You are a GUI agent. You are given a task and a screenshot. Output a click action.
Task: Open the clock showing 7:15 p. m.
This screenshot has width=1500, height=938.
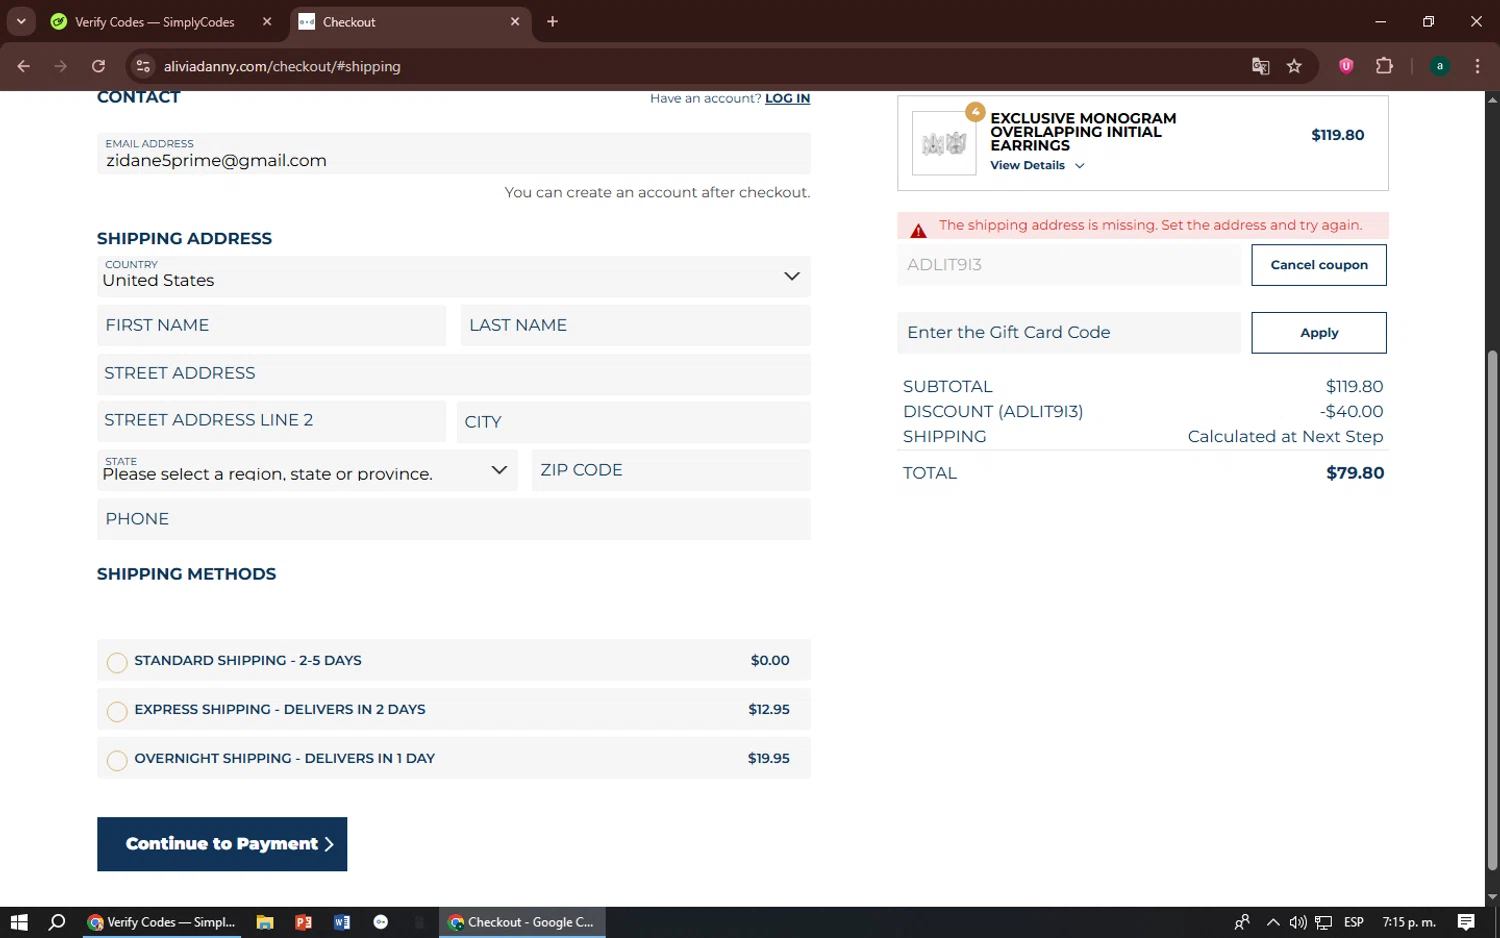point(1408,922)
